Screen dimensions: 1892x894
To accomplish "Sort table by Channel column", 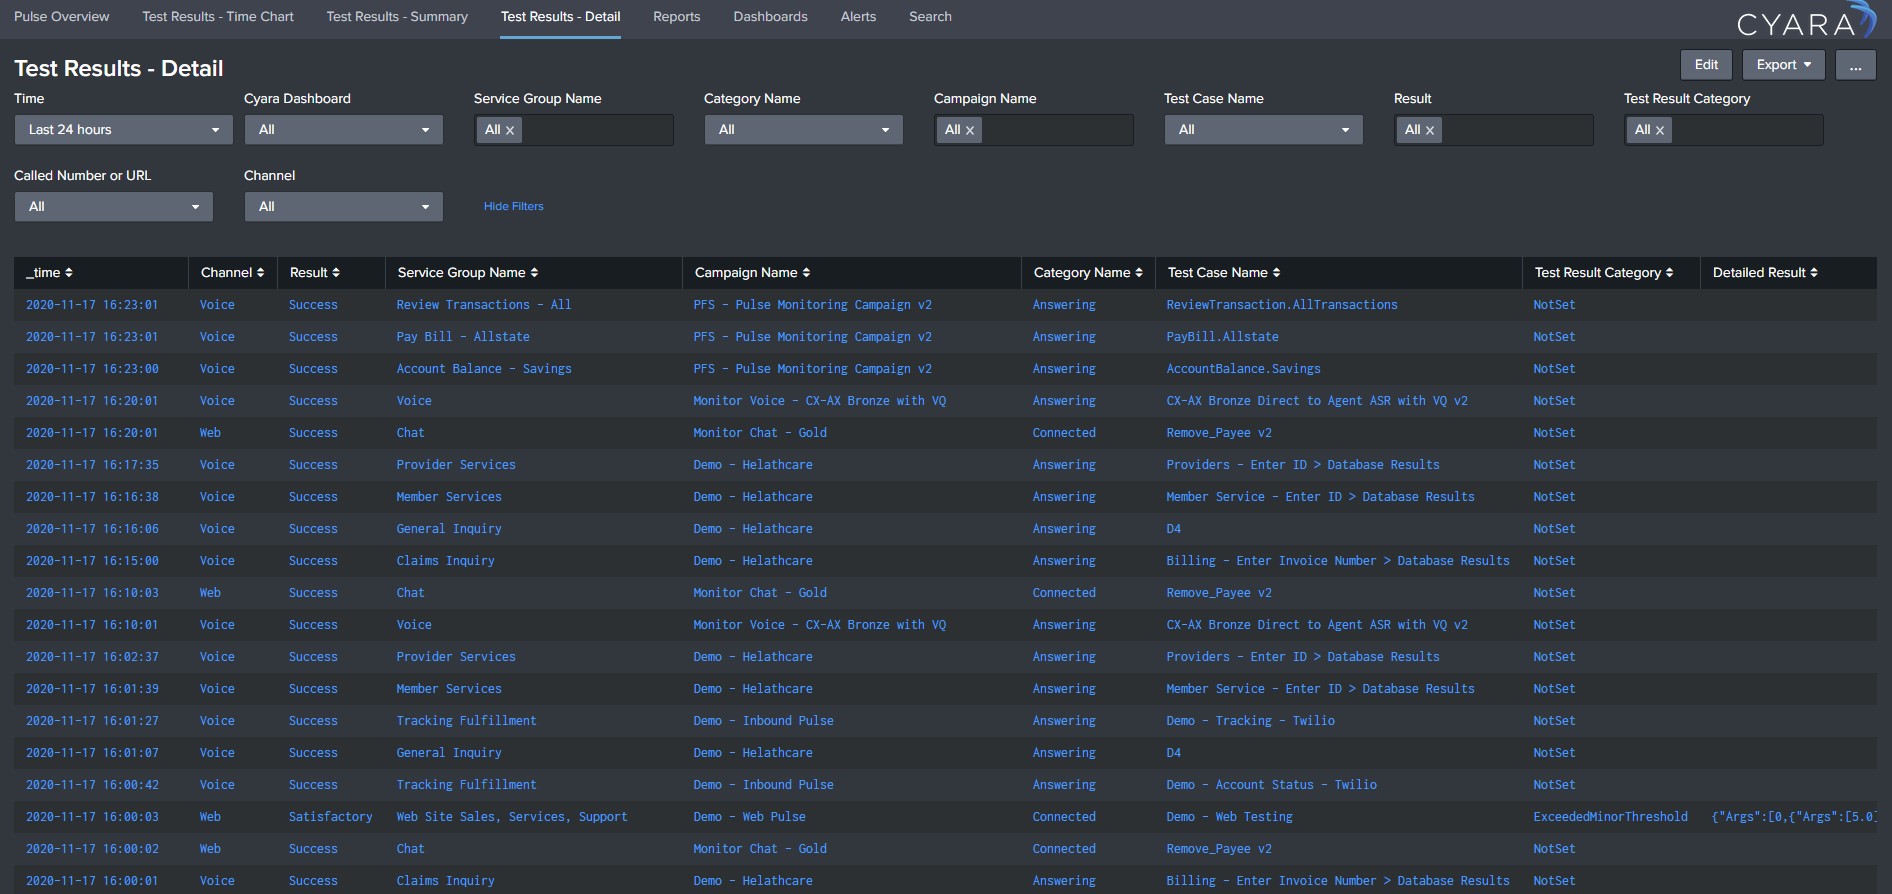I will tap(232, 273).
